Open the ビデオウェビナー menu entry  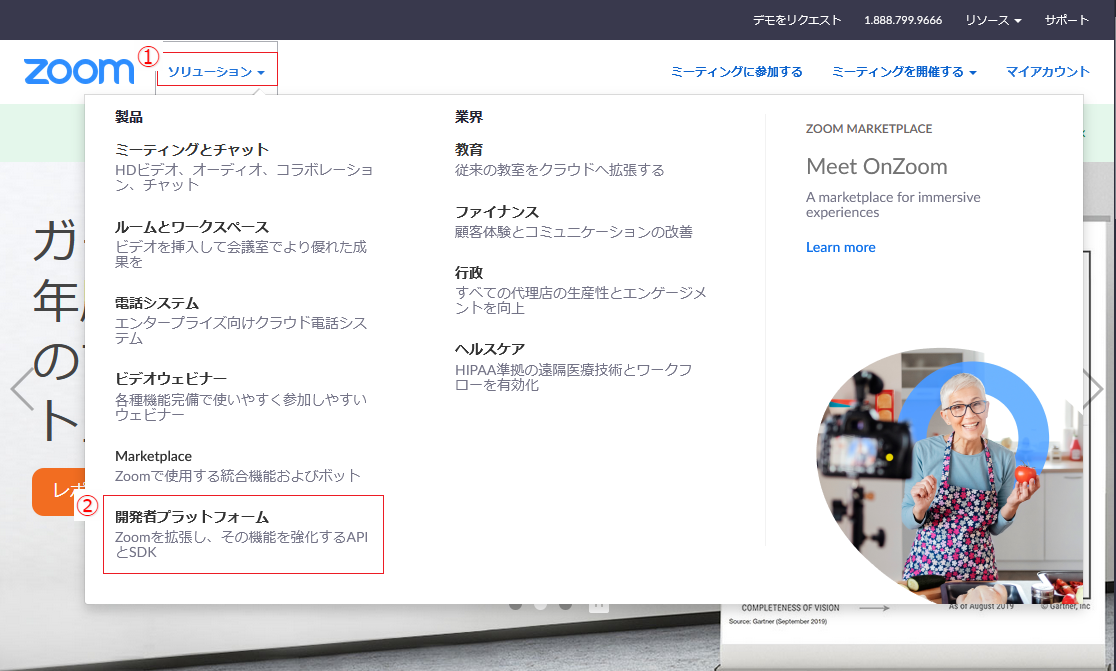pos(171,379)
